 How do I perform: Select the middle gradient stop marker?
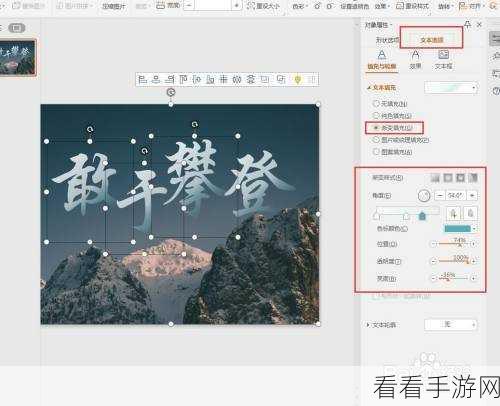click(x=406, y=216)
